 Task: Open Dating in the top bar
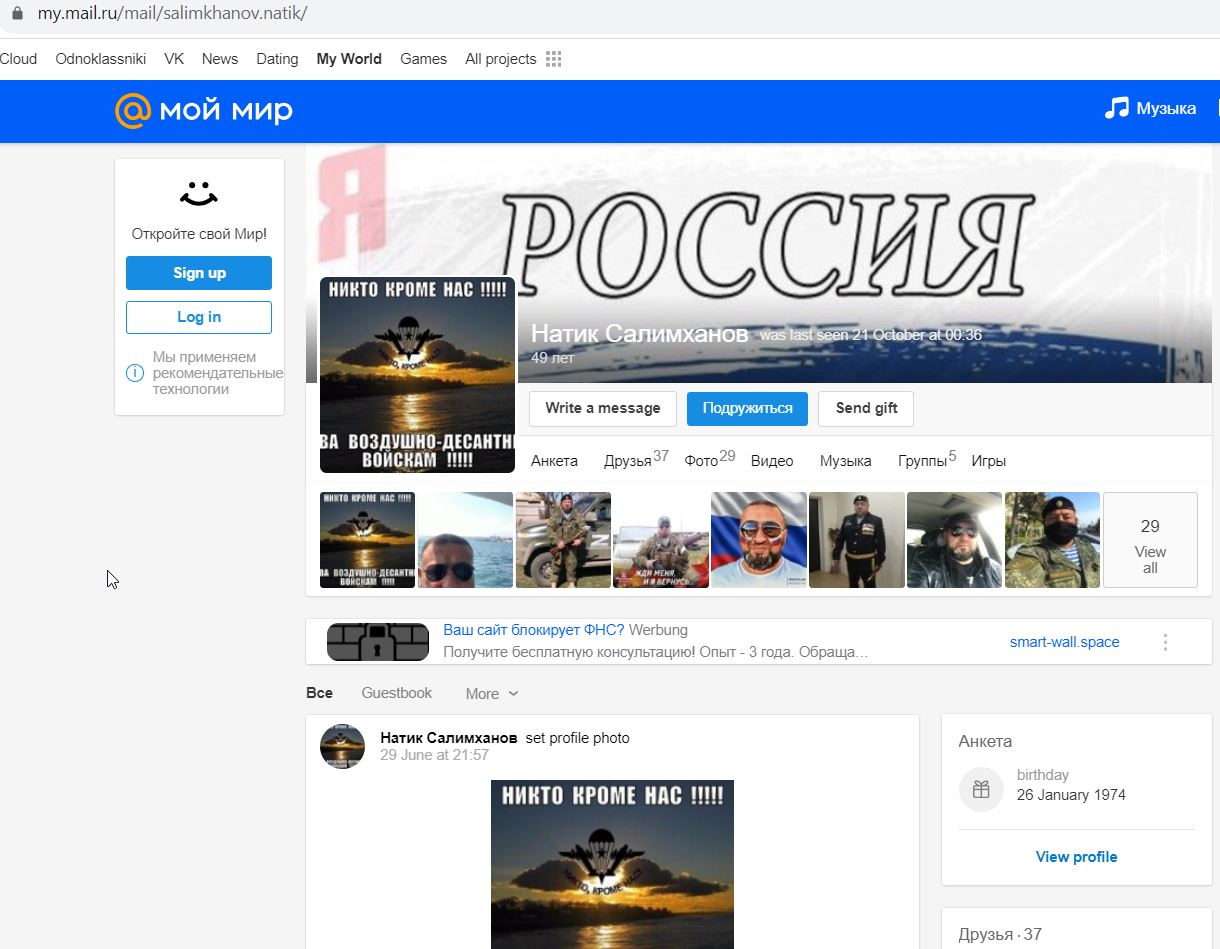(x=277, y=59)
